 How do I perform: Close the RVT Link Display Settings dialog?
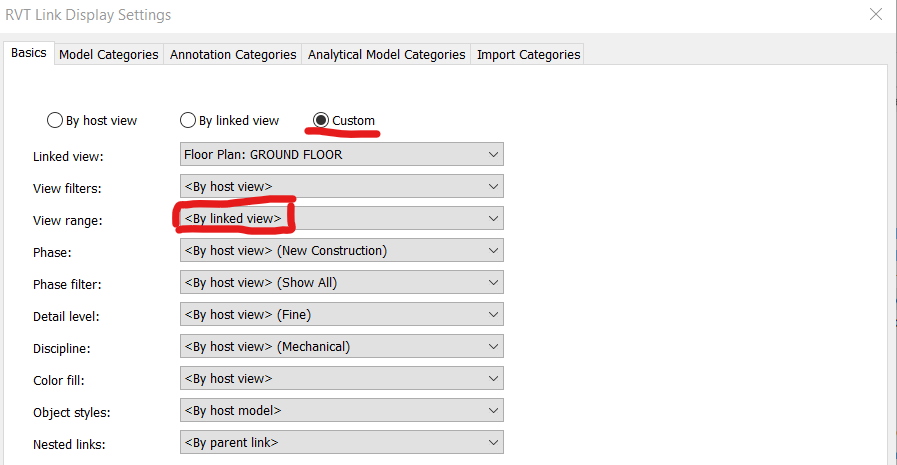point(875,14)
